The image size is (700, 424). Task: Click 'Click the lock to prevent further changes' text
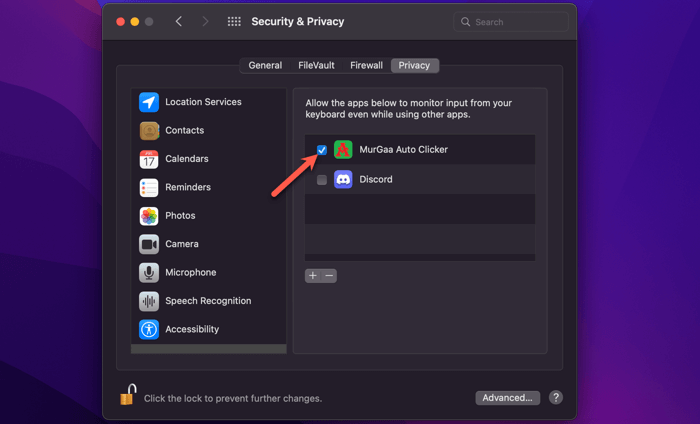point(233,399)
